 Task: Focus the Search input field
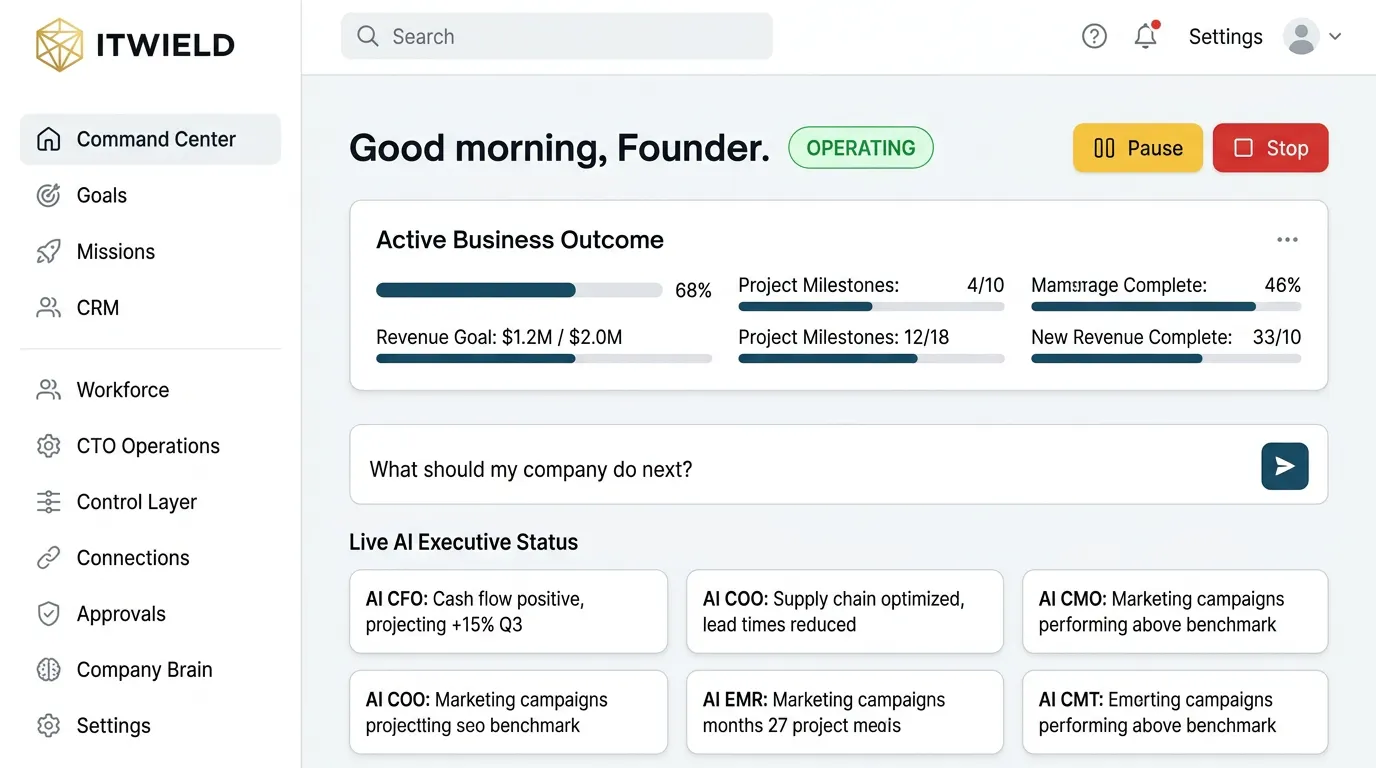(557, 36)
